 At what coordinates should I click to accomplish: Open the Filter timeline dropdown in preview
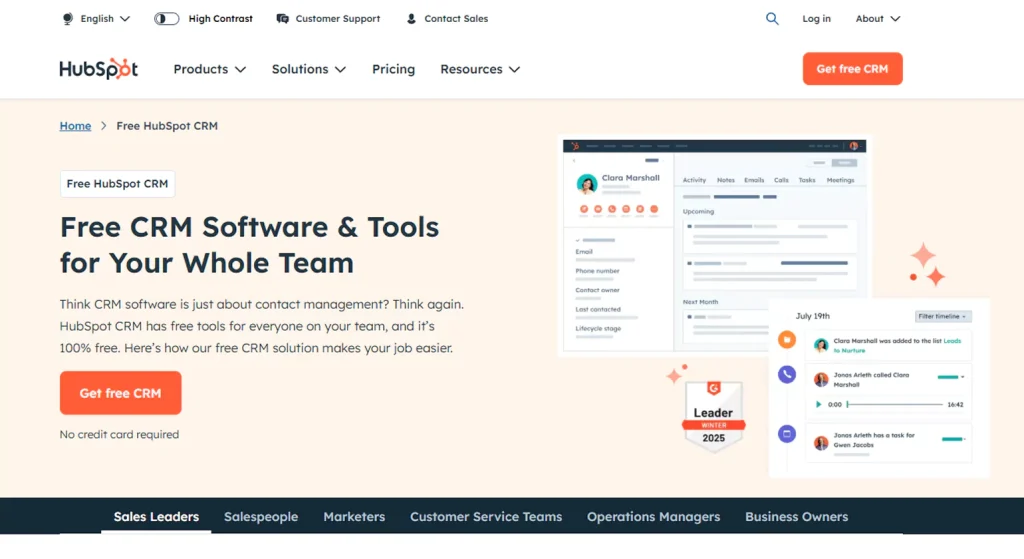tap(942, 316)
